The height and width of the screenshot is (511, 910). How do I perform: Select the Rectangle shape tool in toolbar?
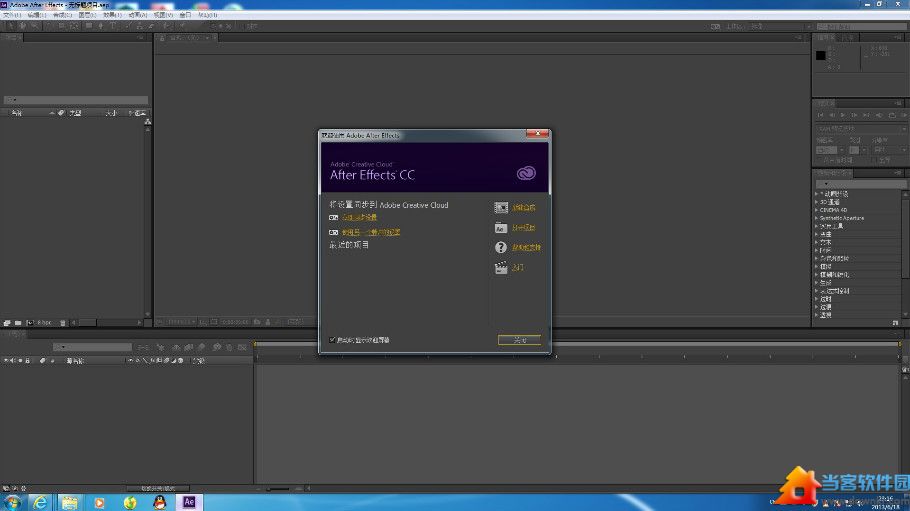coord(89,26)
